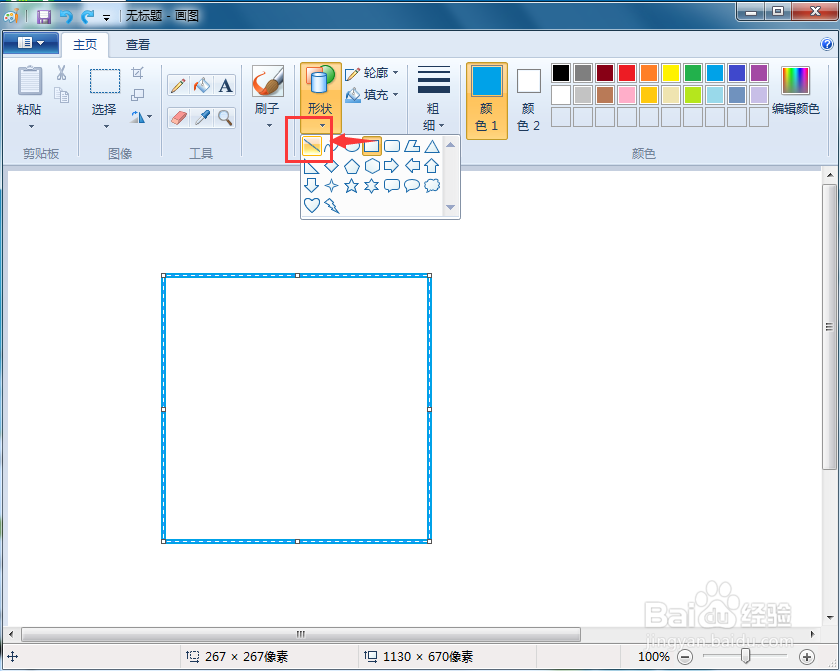Pick the cloud callout shape
The image size is (840, 671).
click(x=432, y=186)
